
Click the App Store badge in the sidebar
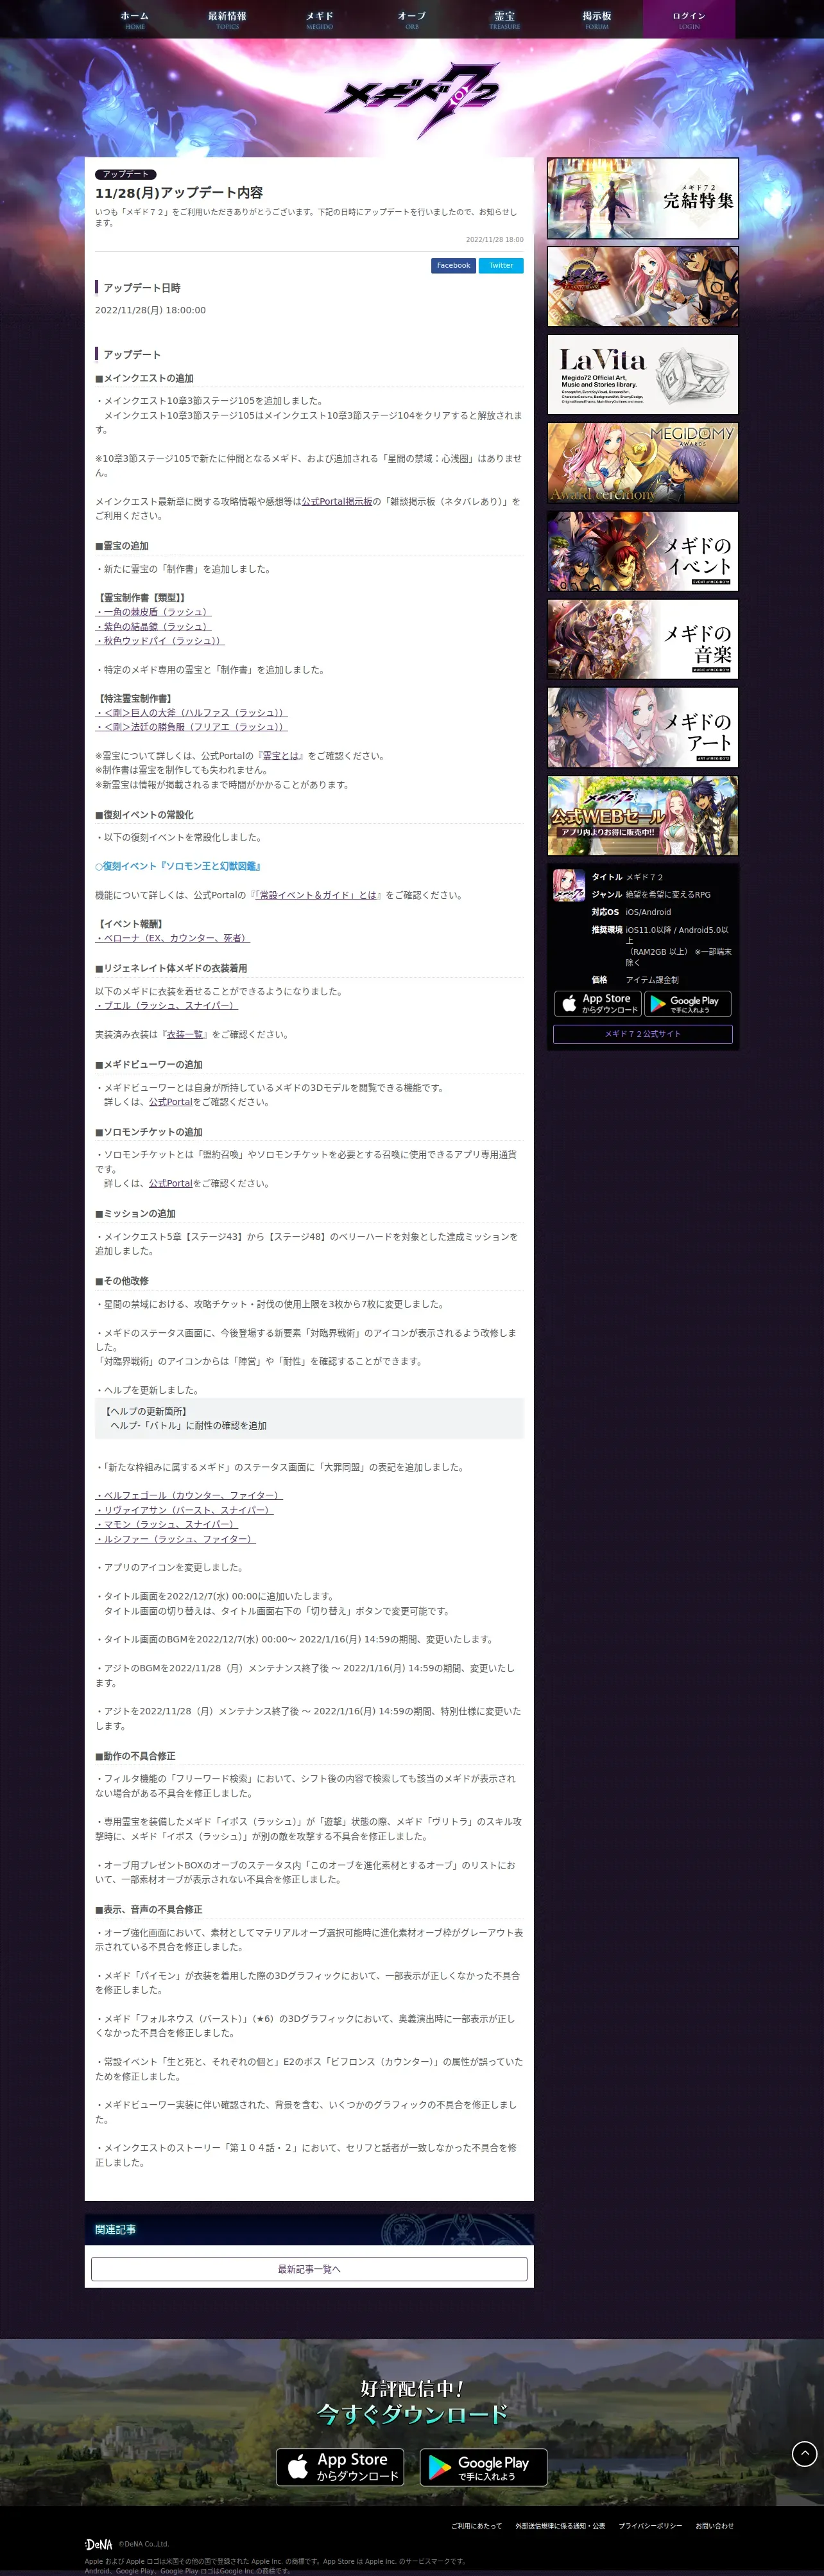tap(598, 1003)
